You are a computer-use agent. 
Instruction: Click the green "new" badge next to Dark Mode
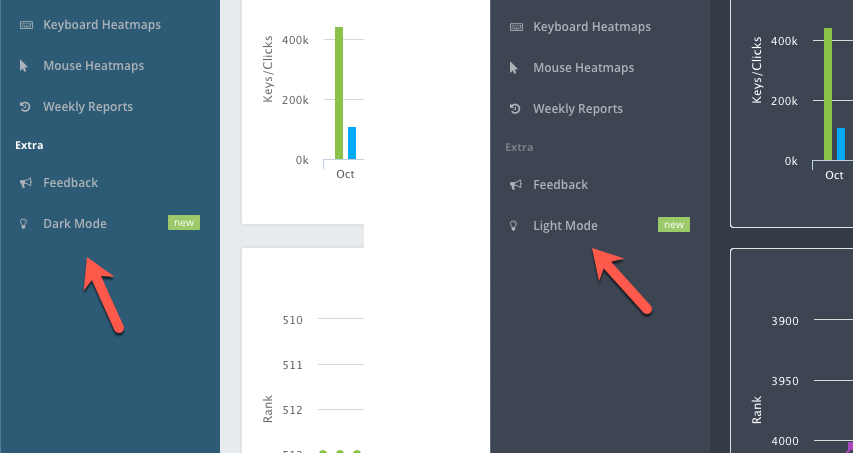[184, 223]
